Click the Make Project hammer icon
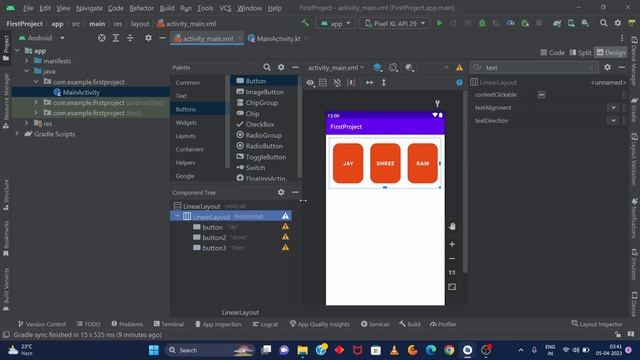Viewport: 640px width, 360px height. (x=305, y=23)
